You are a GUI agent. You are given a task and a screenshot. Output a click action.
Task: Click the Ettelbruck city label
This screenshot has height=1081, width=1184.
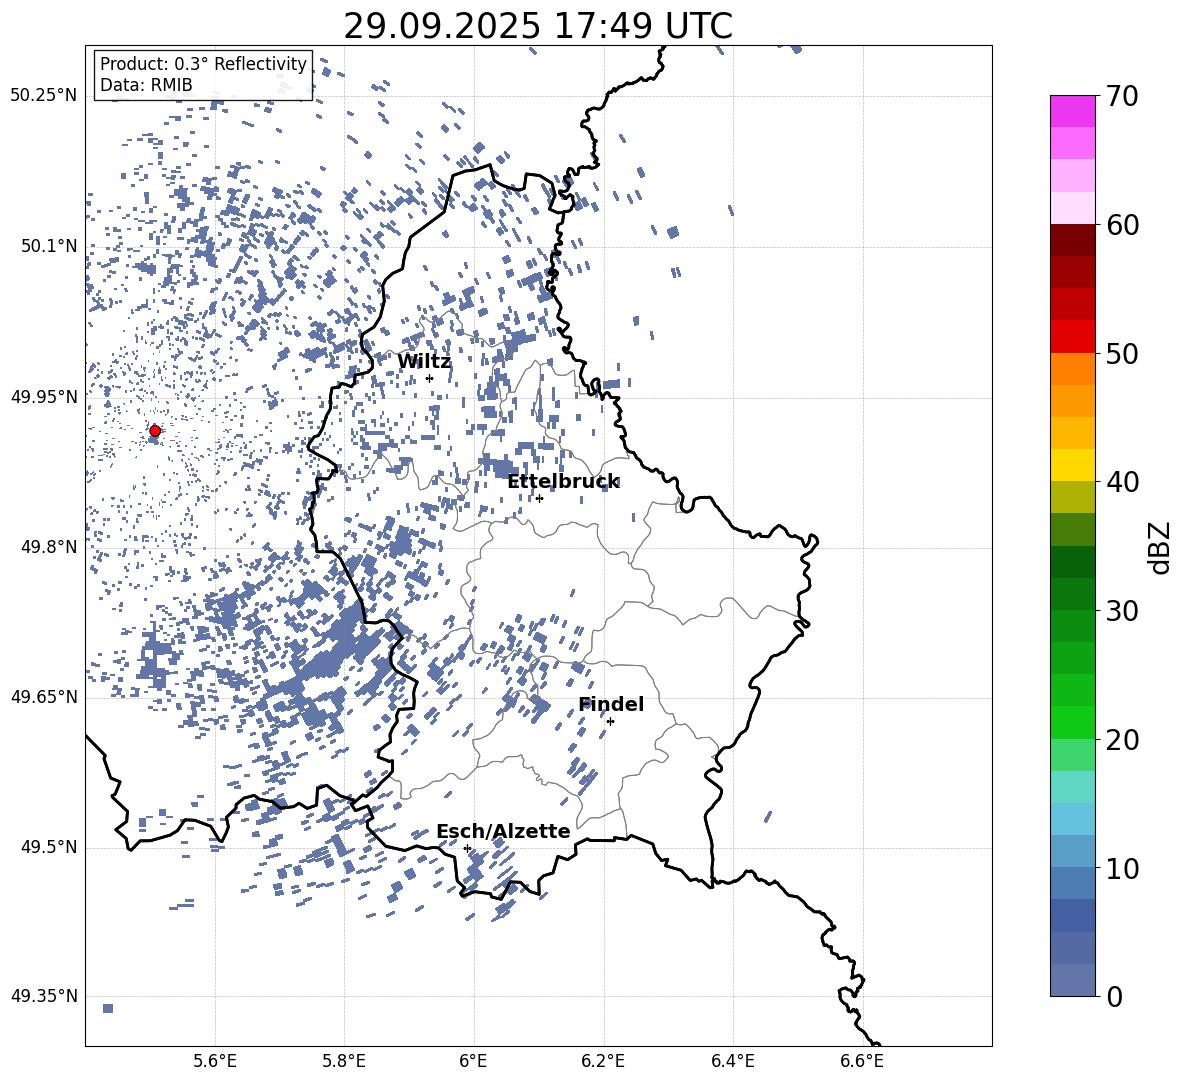click(x=563, y=482)
